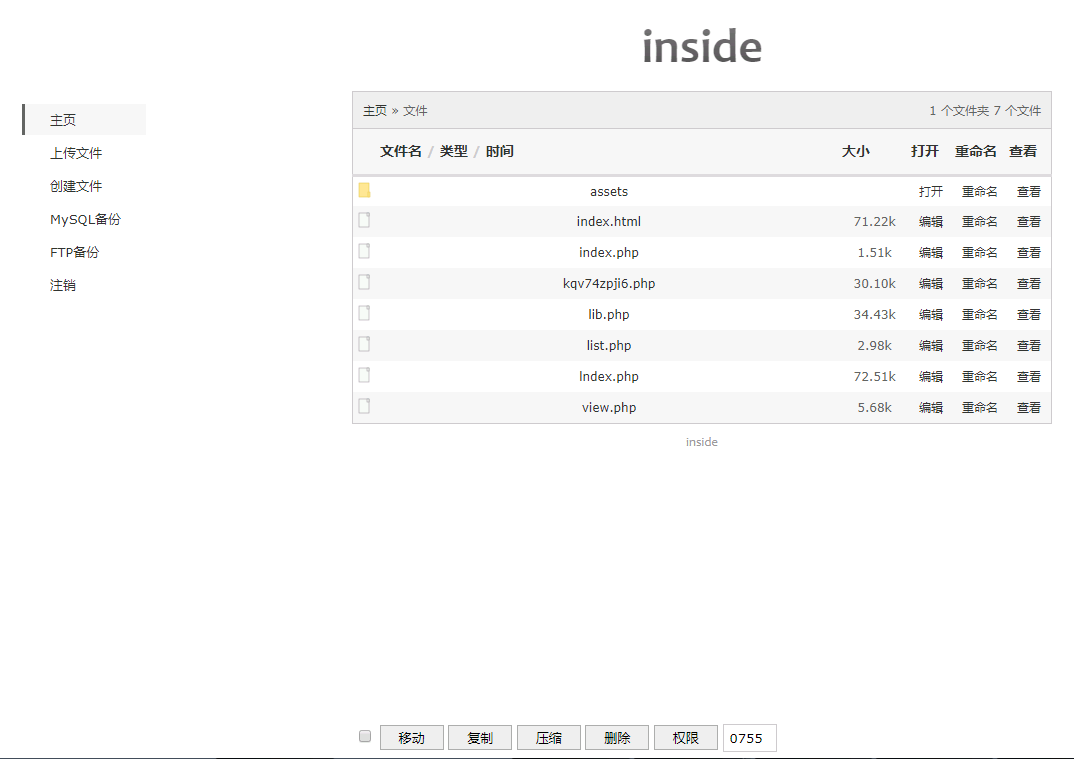This screenshot has height=759, width=1074.
Task: Go to FTP备份 in sidebar
Action: click(x=75, y=252)
